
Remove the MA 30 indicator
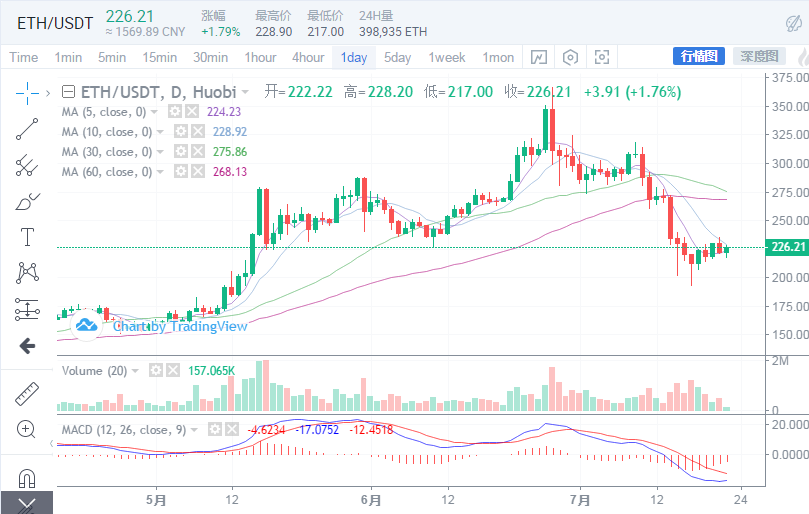[198, 152]
